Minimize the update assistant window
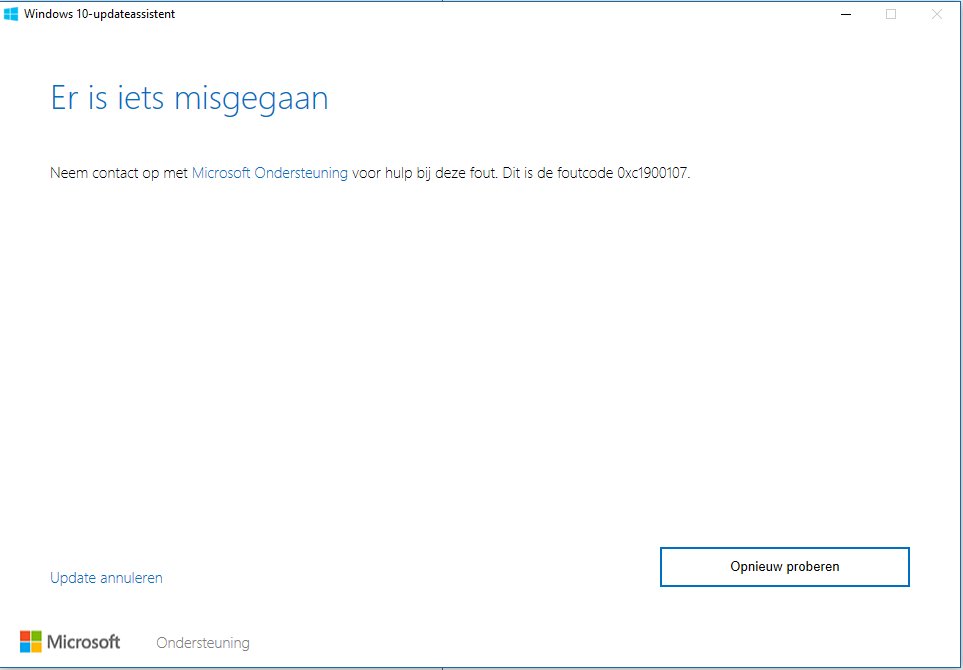 [846, 14]
